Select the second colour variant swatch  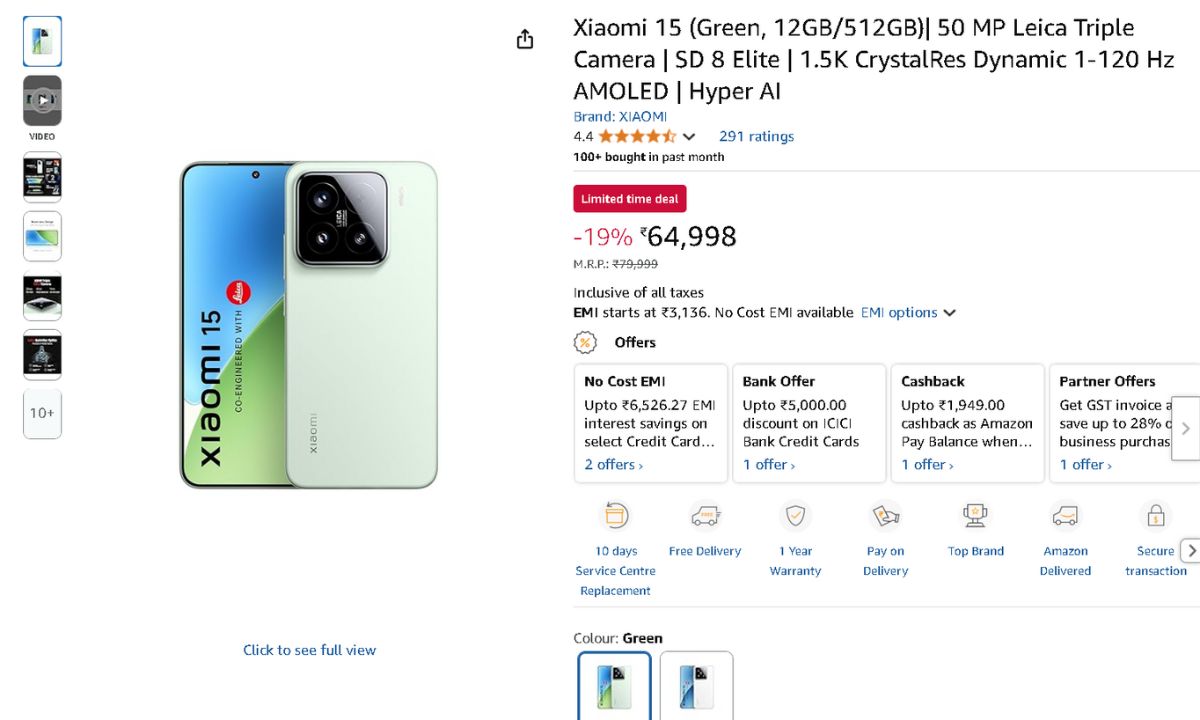tap(696, 687)
